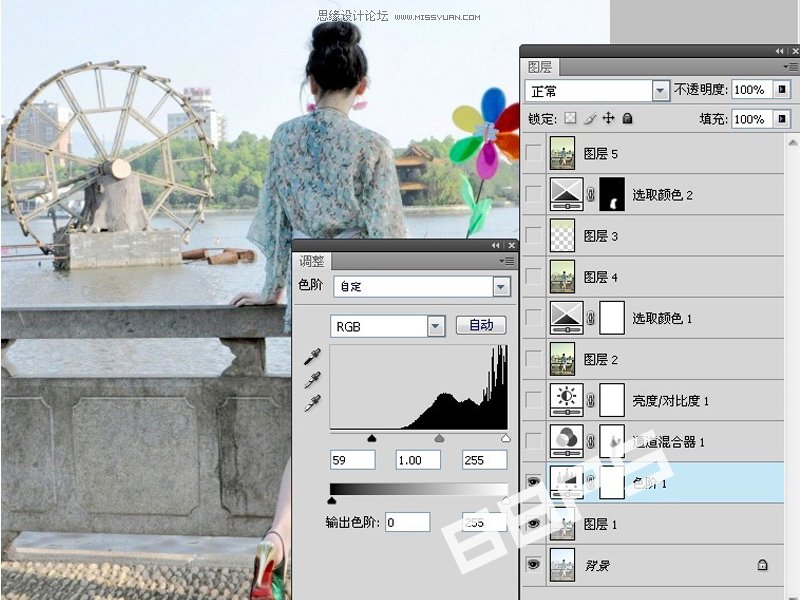The width and height of the screenshot is (800, 600).
Task: Hide the 色阶 1 layer
Action: [x=534, y=482]
